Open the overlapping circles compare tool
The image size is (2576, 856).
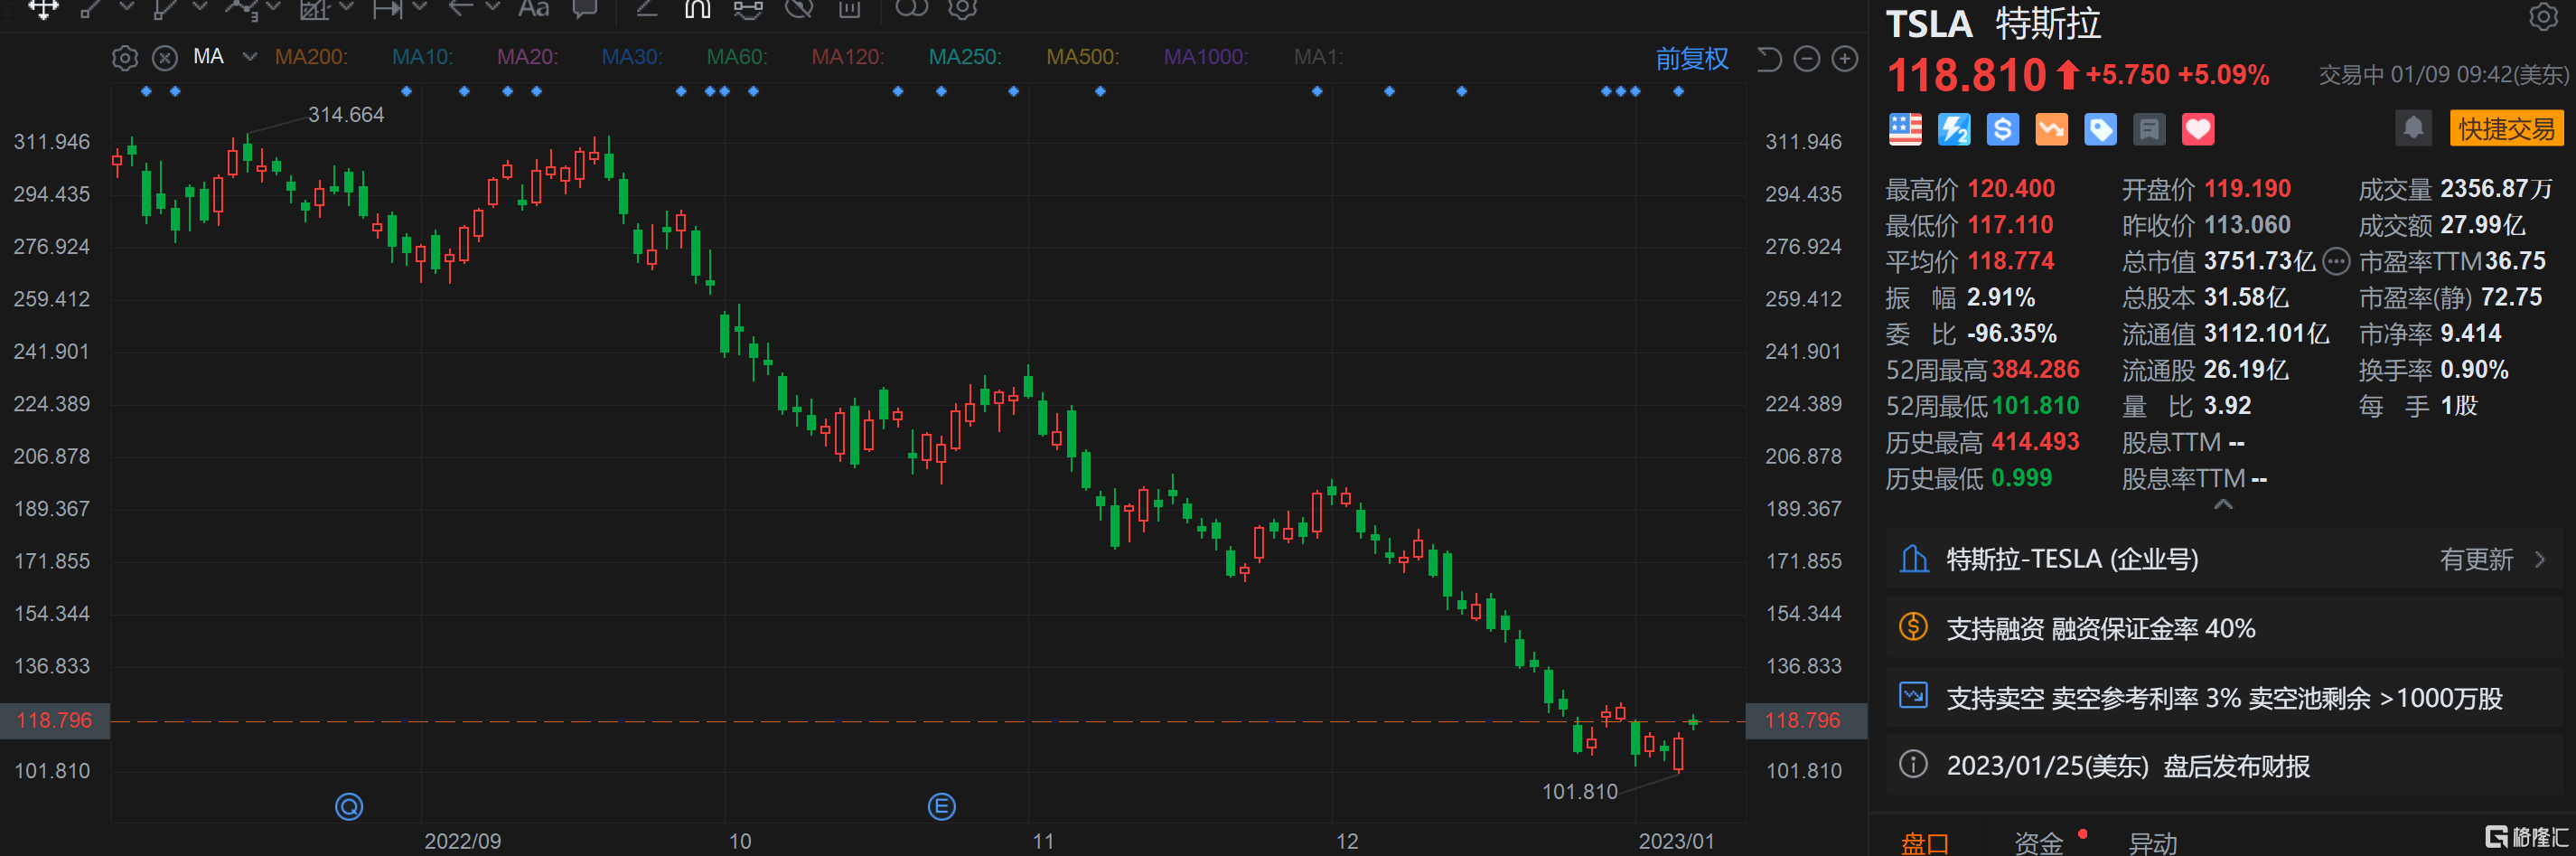point(911,8)
